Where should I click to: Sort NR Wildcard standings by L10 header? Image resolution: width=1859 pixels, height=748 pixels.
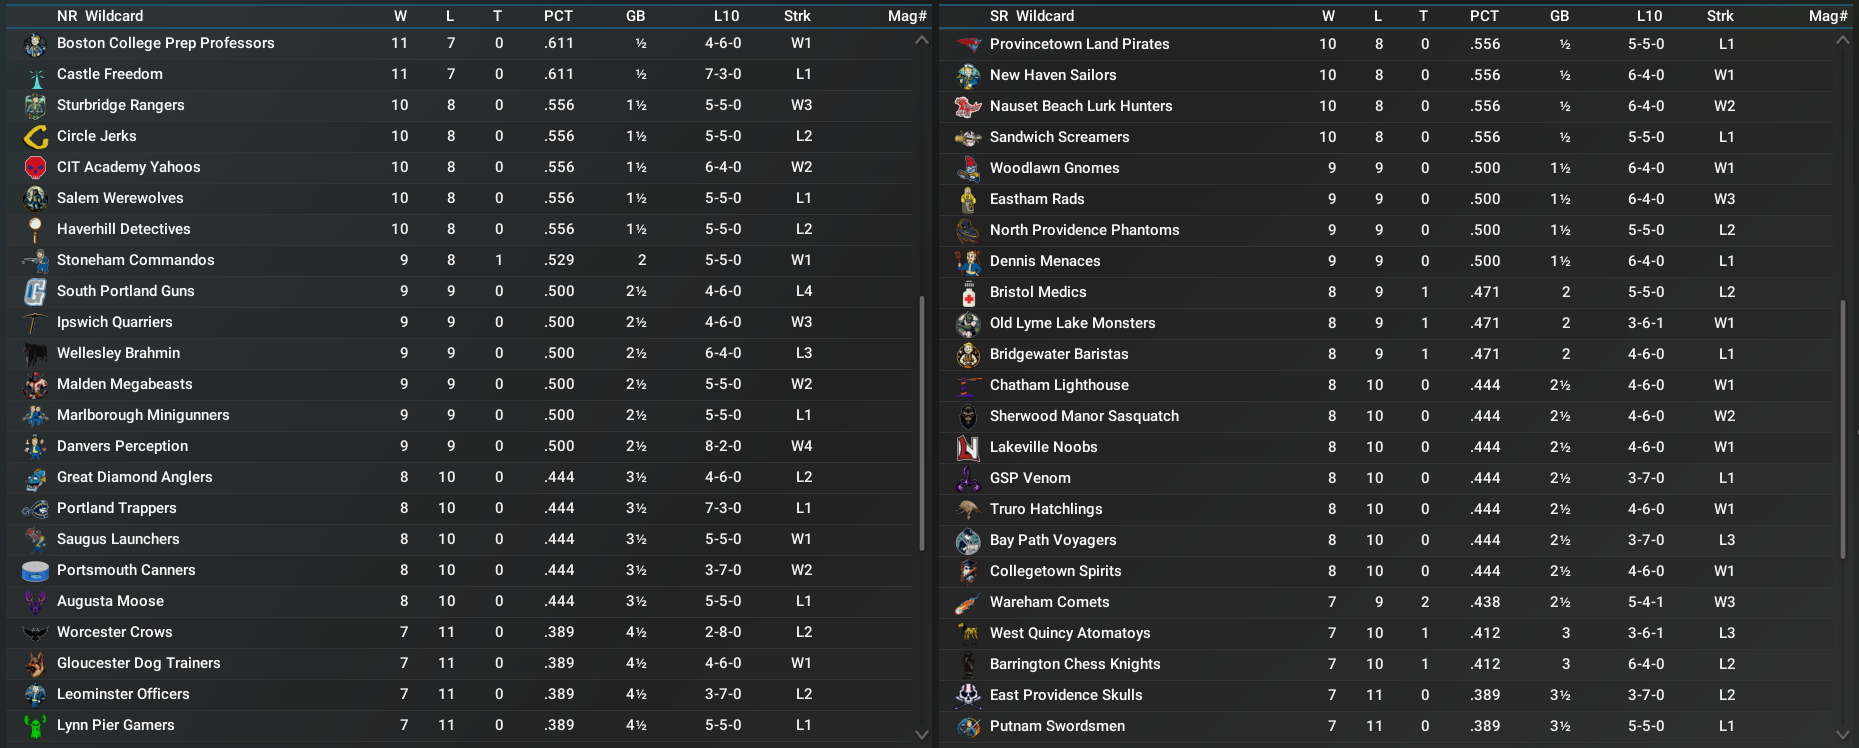point(726,16)
